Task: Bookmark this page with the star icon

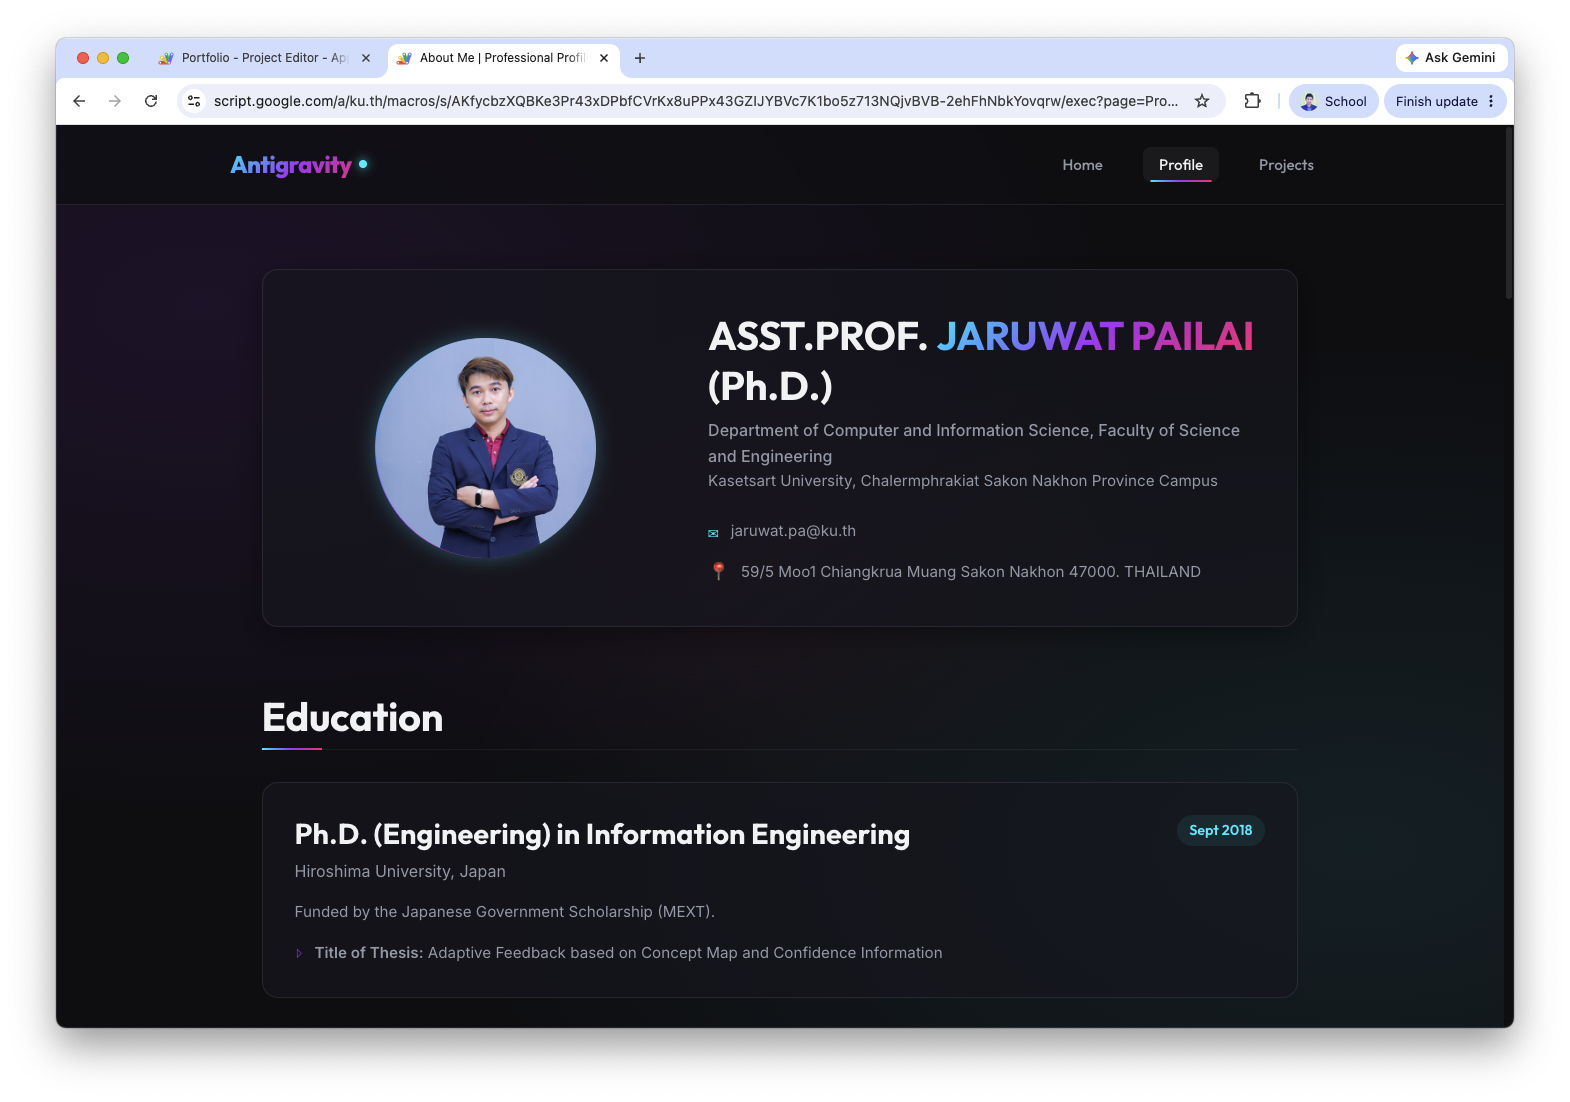Action: click(1202, 101)
